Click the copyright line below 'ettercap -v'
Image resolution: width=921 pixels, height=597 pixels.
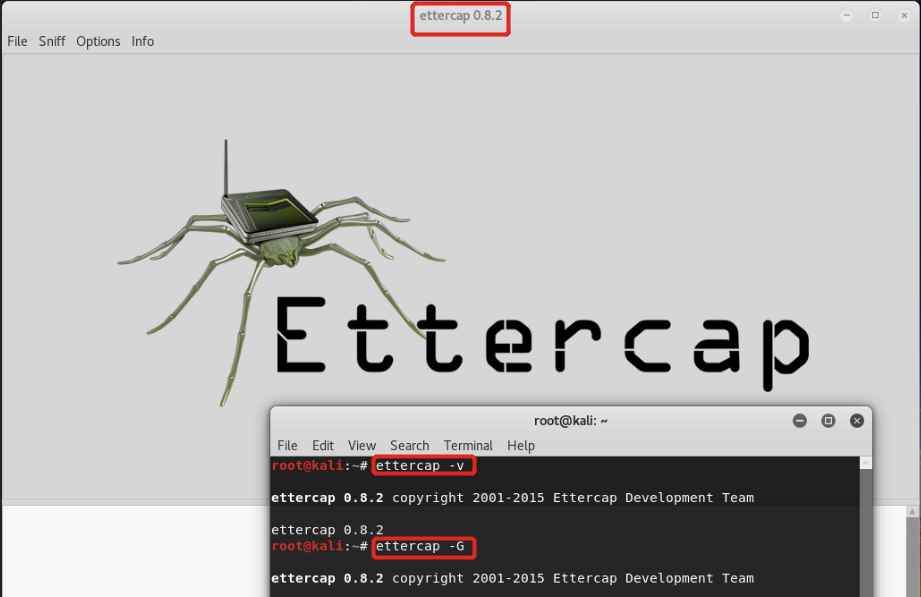512,498
